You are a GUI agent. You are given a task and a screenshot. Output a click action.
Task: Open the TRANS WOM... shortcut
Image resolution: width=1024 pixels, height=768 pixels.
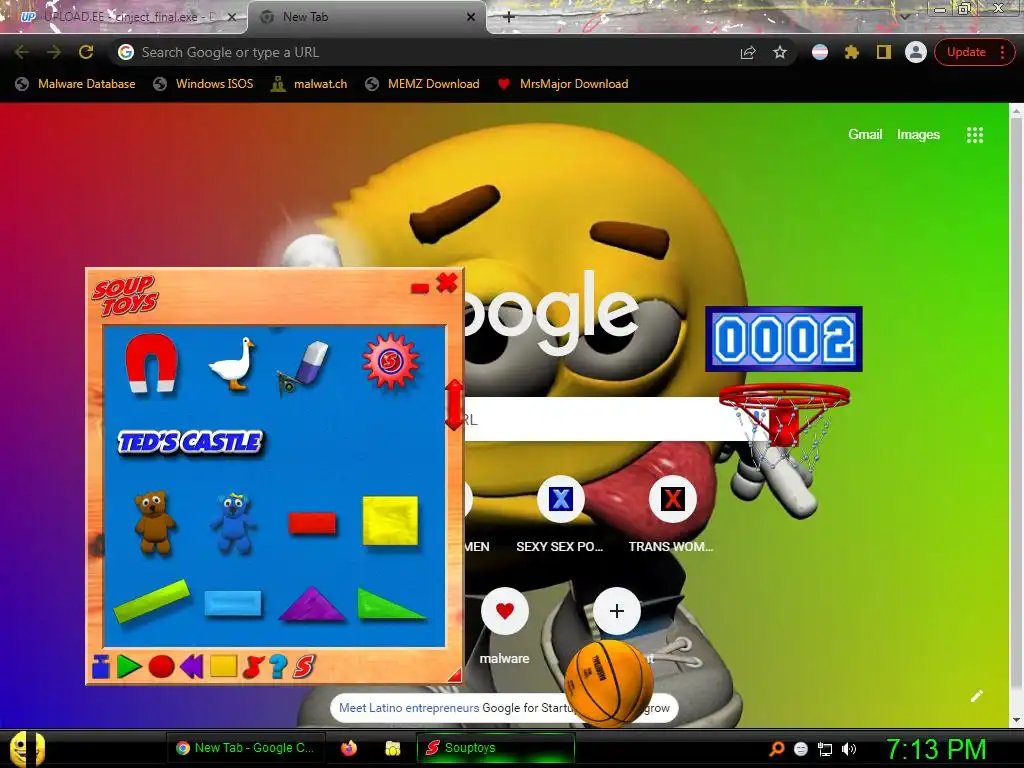click(x=671, y=516)
